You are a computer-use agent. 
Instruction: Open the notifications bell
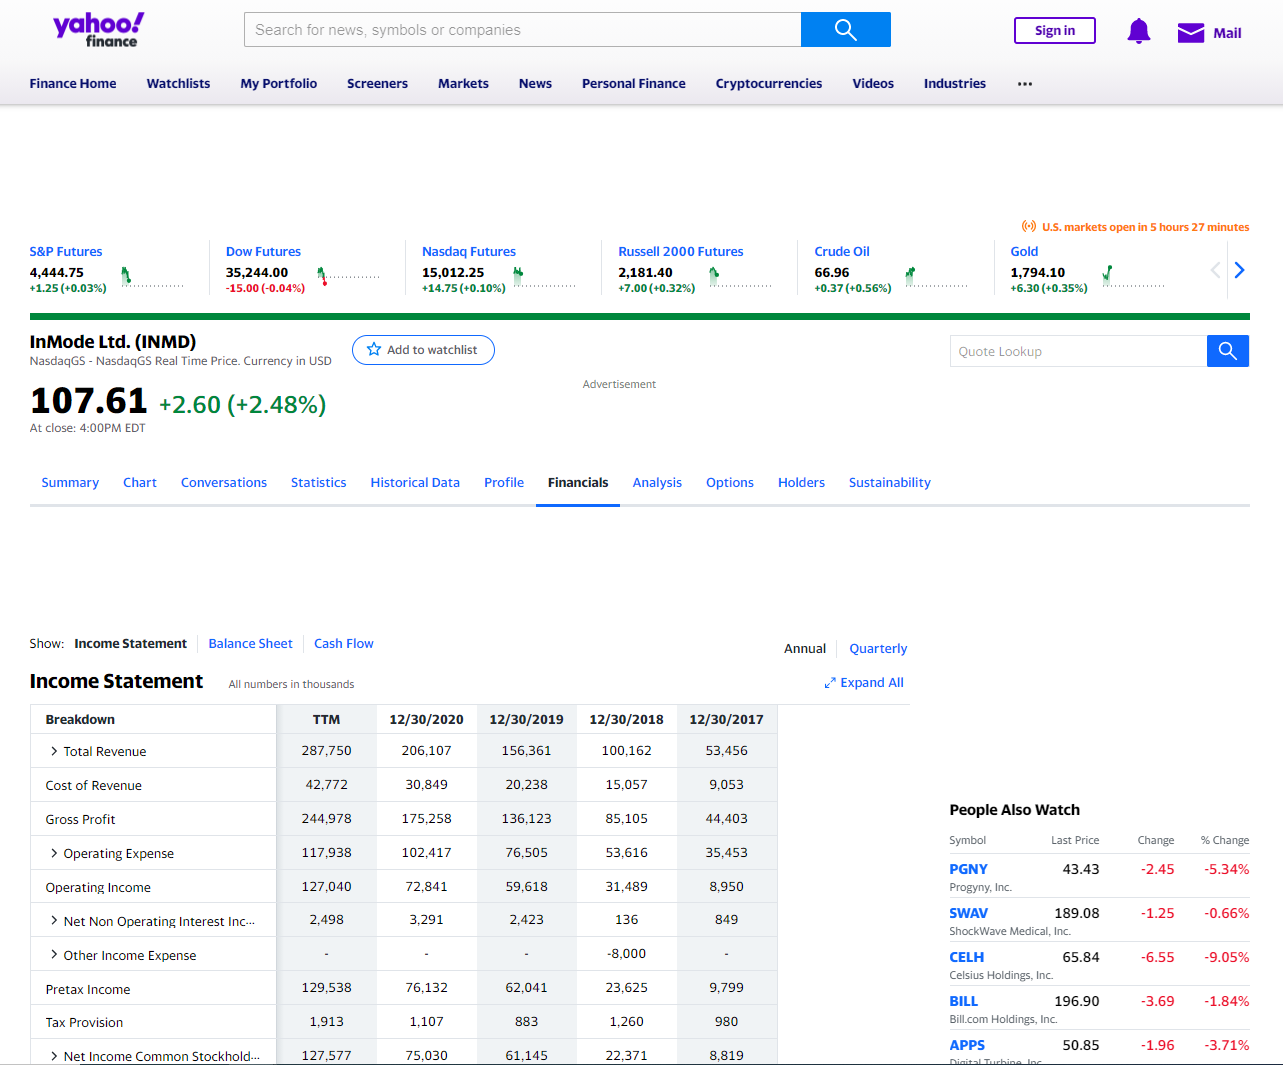pyautogui.click(x=1138, y=31)
